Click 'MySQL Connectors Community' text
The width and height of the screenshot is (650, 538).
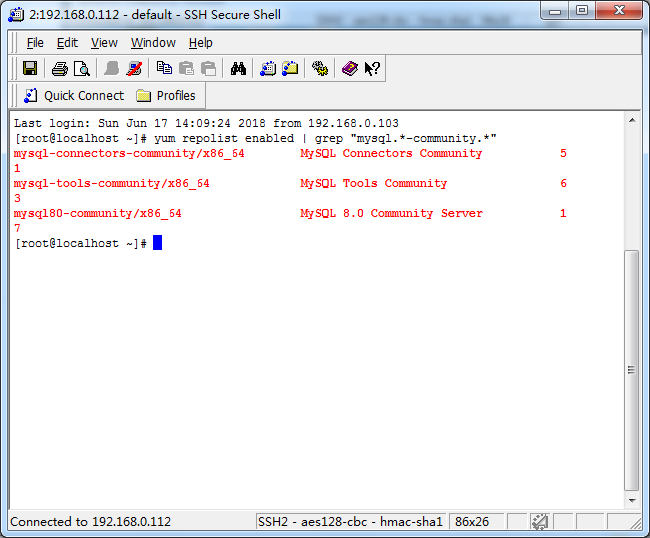391,153
